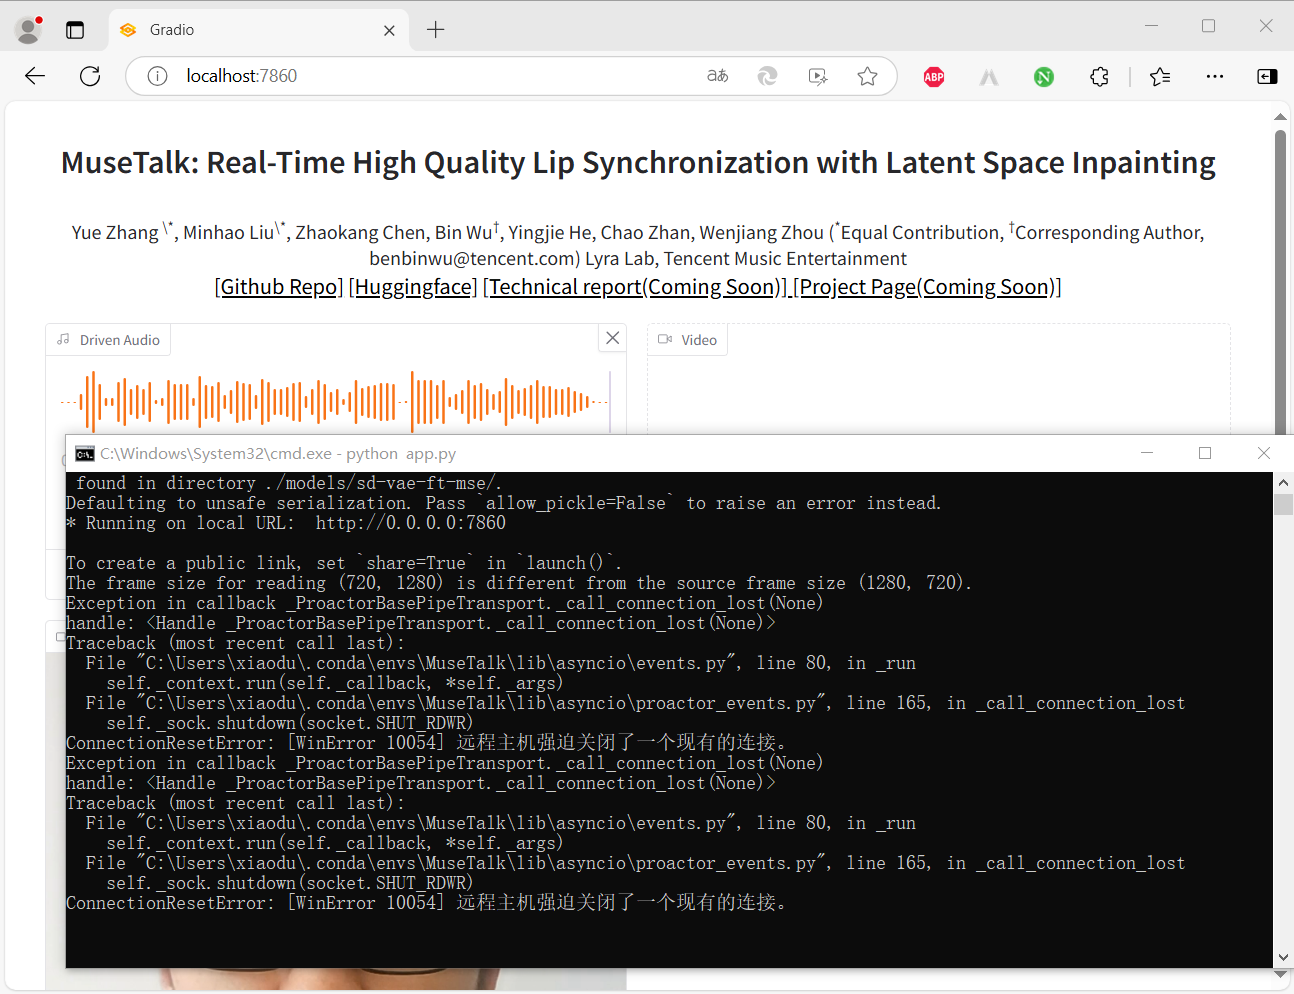
Task: Open the favorites list icon
Action: pos(1160,77)
